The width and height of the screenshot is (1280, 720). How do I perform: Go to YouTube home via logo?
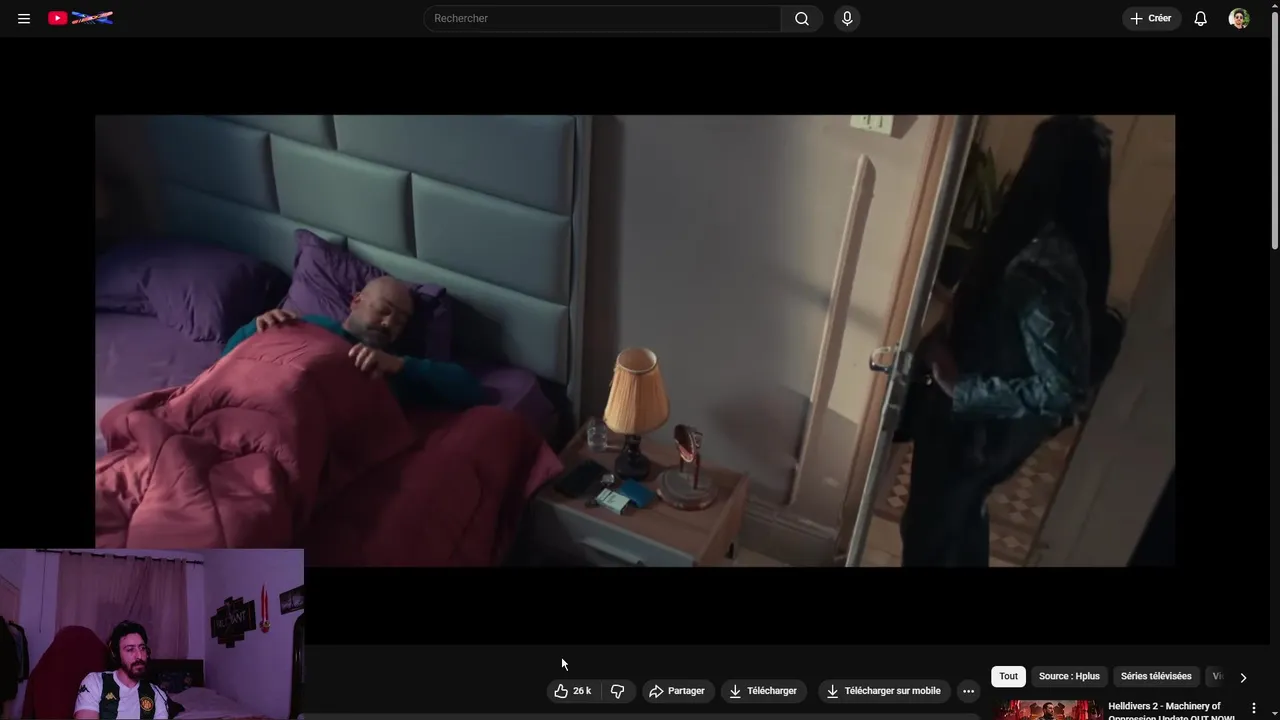[80, 18]
